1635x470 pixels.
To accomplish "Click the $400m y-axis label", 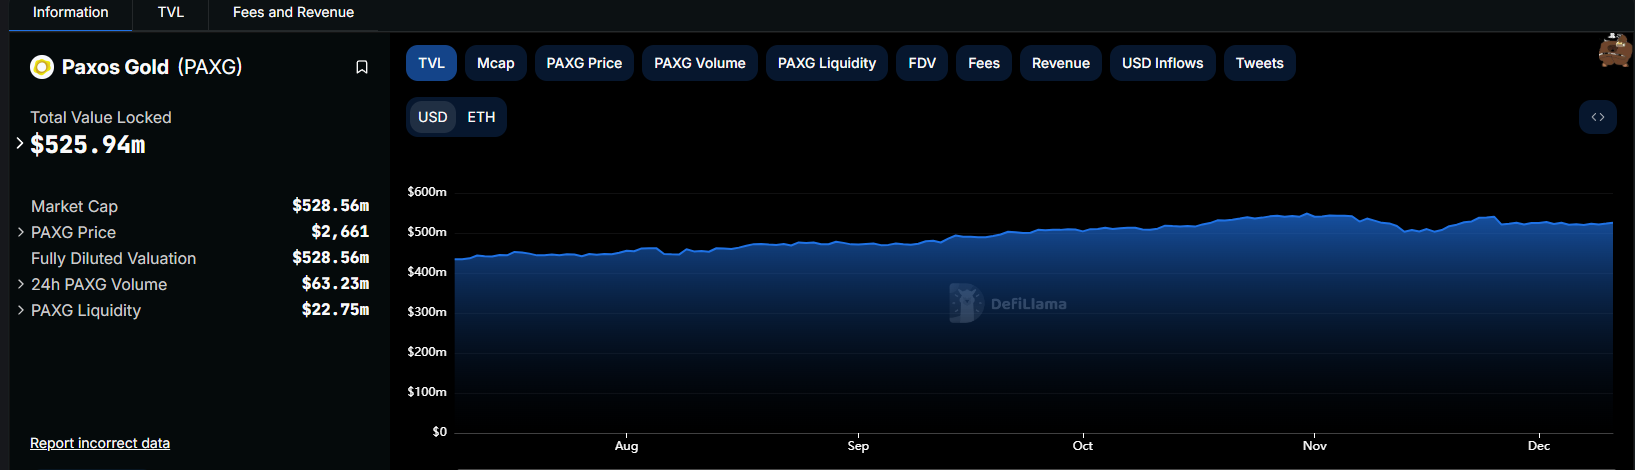I will pos(427,272).
